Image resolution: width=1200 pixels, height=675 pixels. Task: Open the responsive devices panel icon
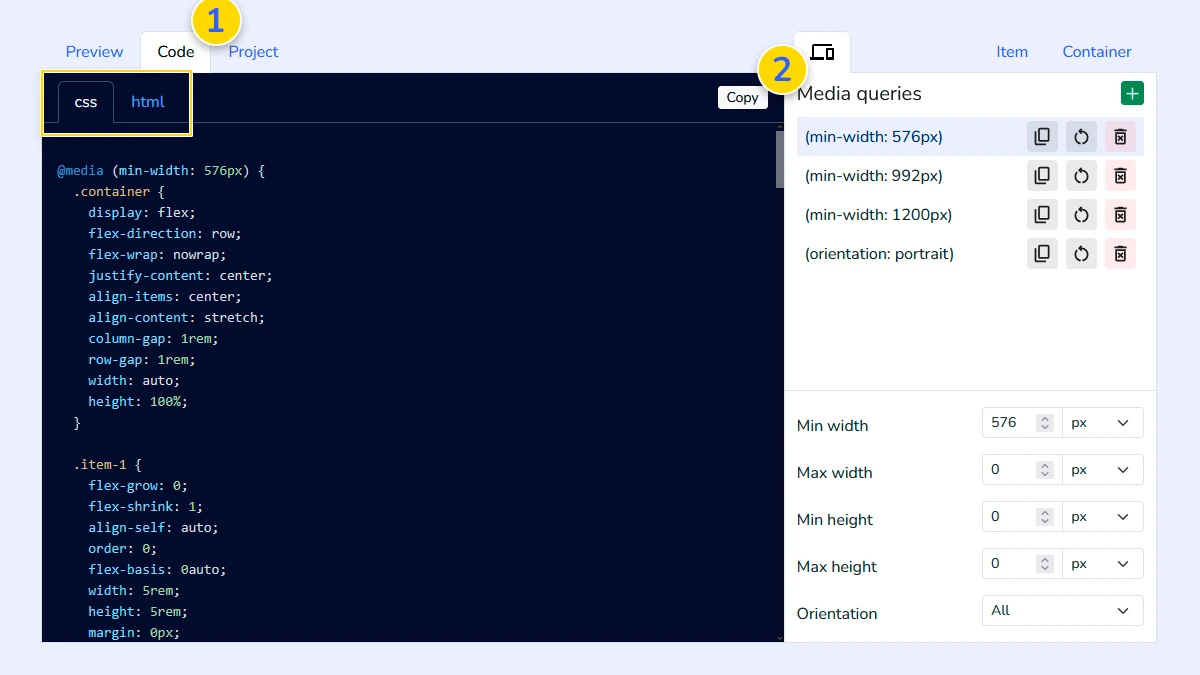(821, 53)
